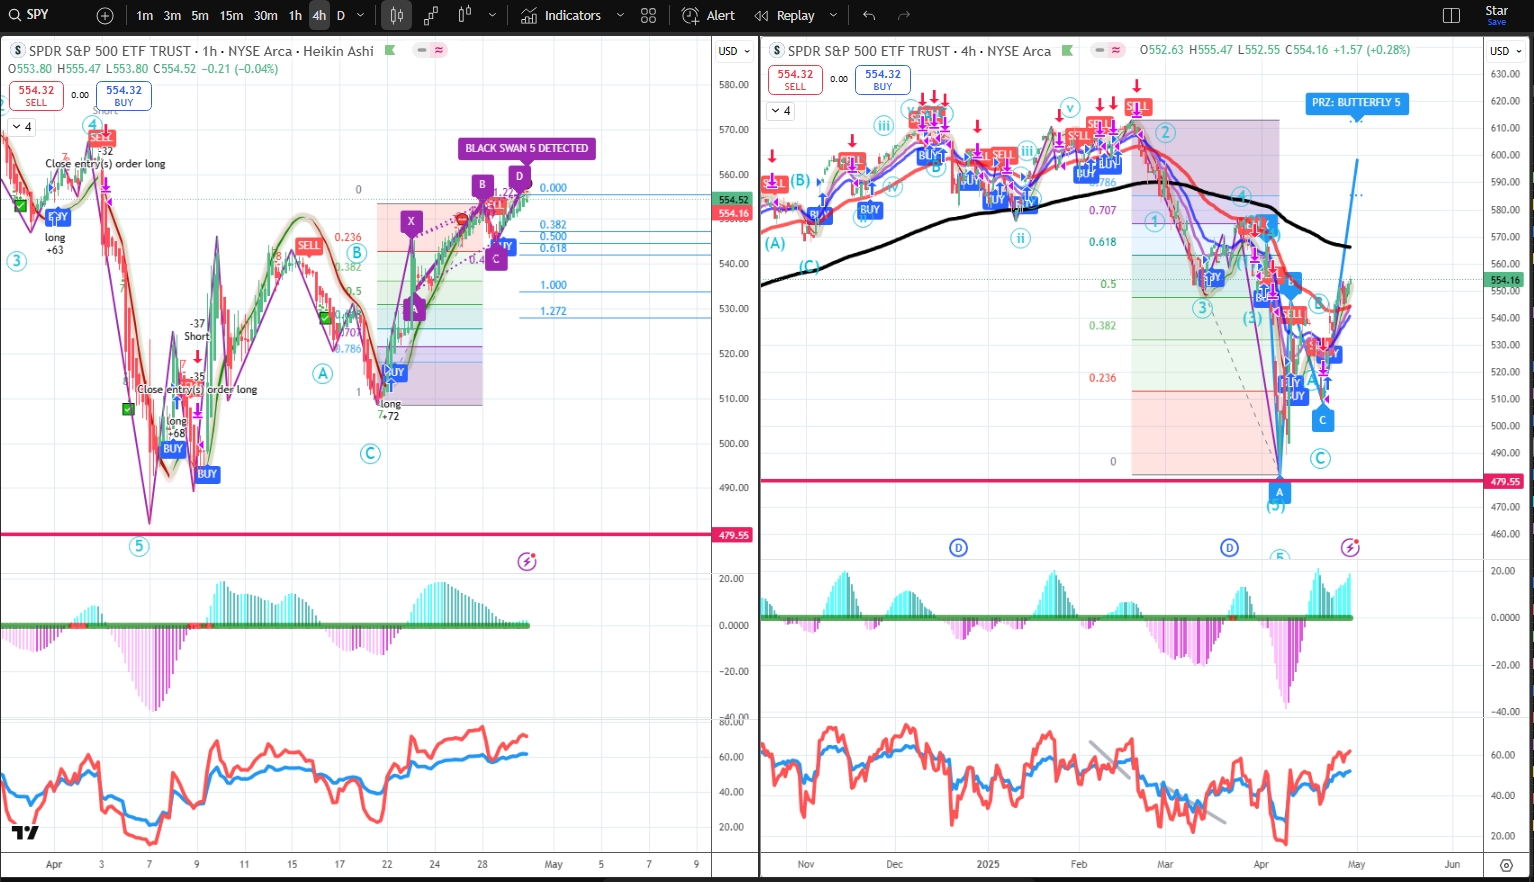Select the hollow candles chart style icon
Viewport: 1534px width, 882px height.
pyautogui.click(x=465, y=15)
